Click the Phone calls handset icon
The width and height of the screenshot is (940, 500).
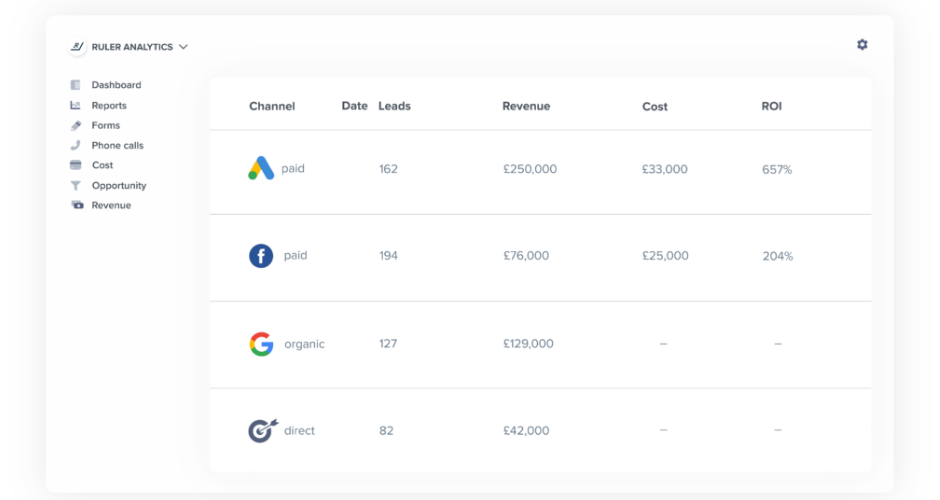(x=76, y=145)
